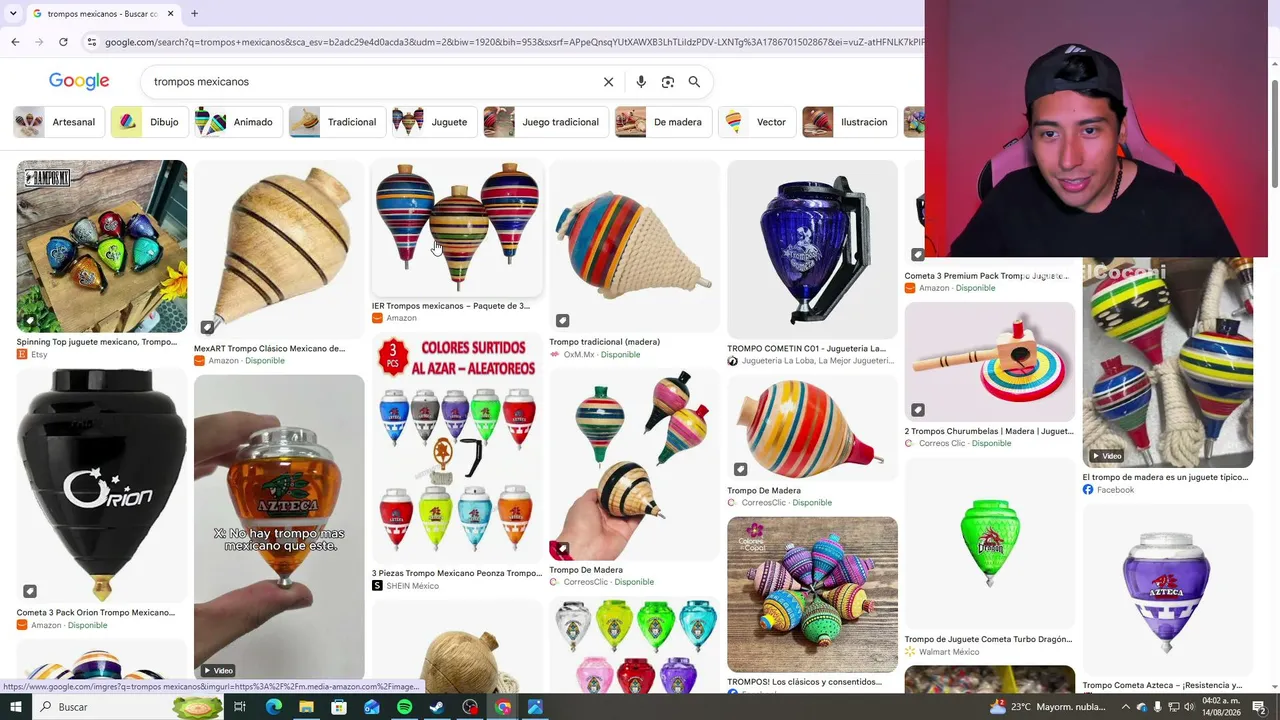Open the microphone tray icon
Viewport: 1280px width, 720px height.
pos(1157,707)
